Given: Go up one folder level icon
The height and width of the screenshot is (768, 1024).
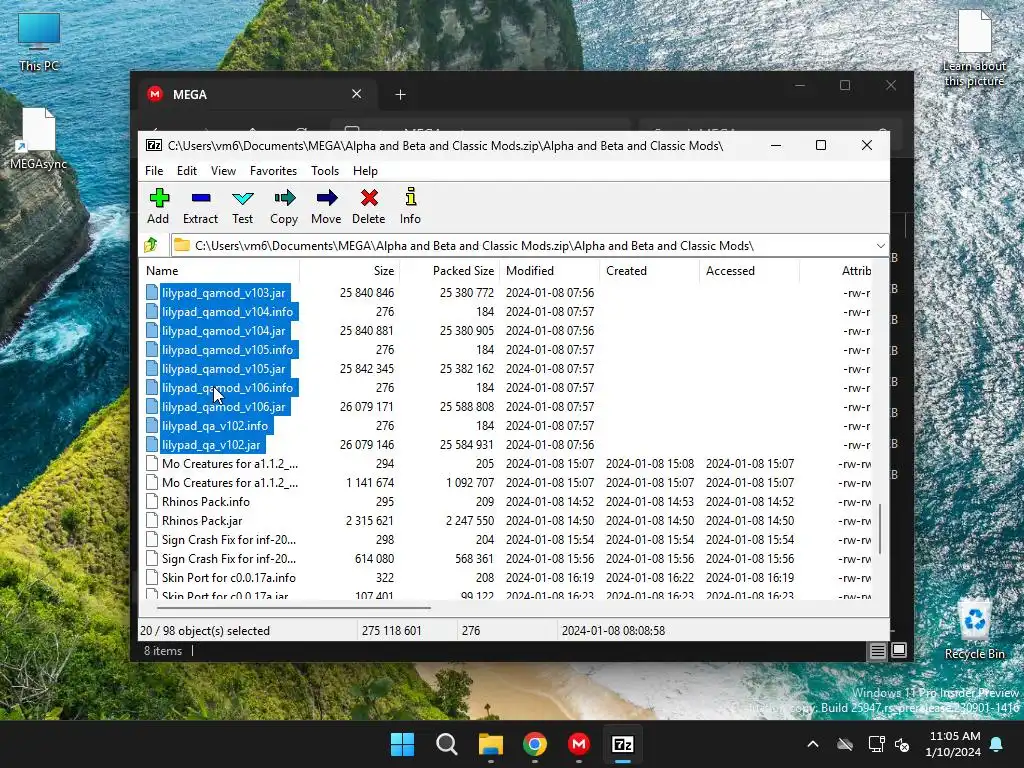Looking at the screenshot, I should point(152,245).
